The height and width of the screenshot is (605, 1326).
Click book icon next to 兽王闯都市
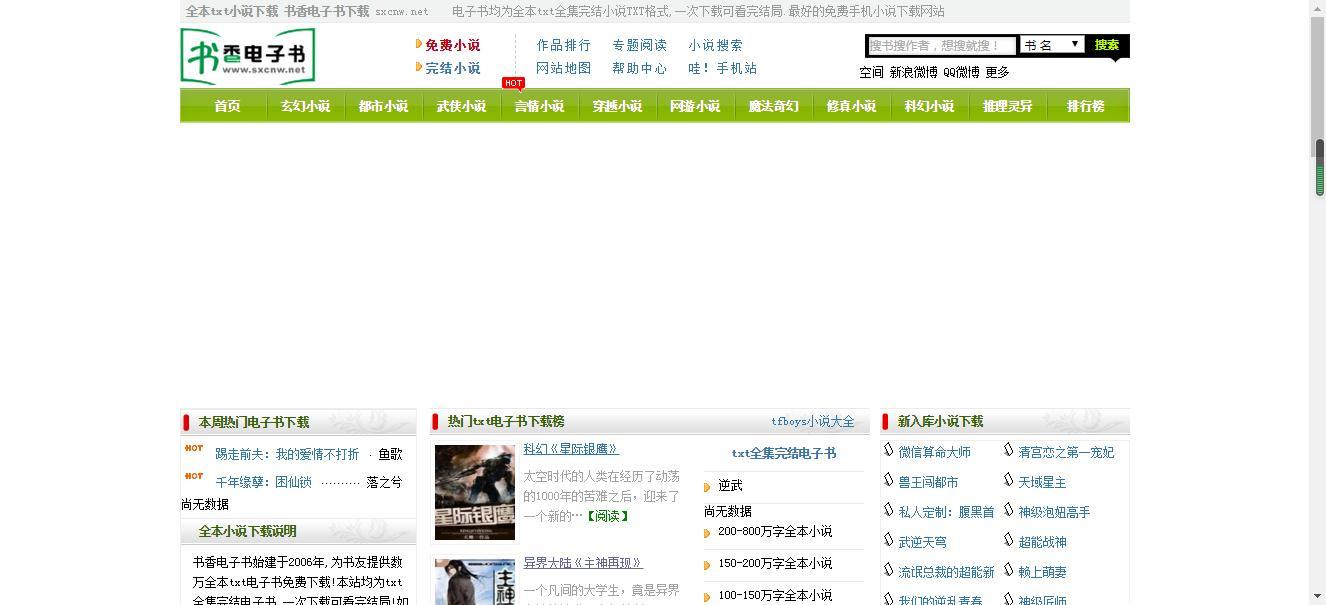[888, 481]
